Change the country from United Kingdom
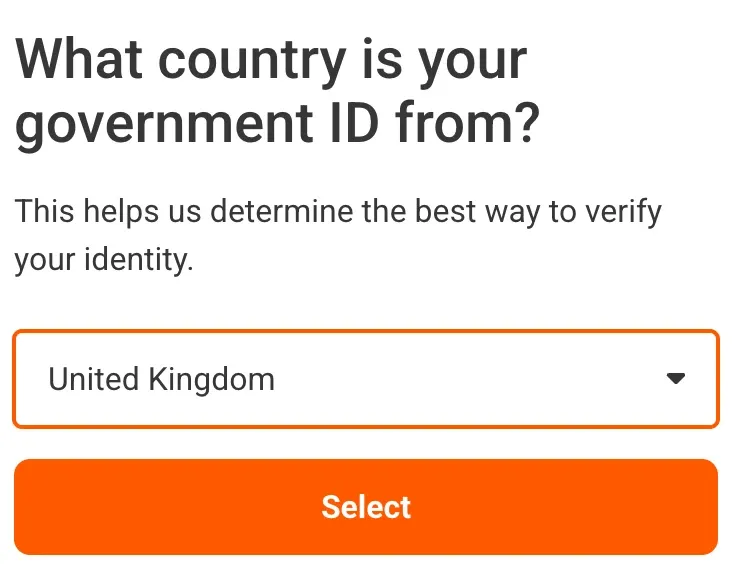 tap(366, 379)
